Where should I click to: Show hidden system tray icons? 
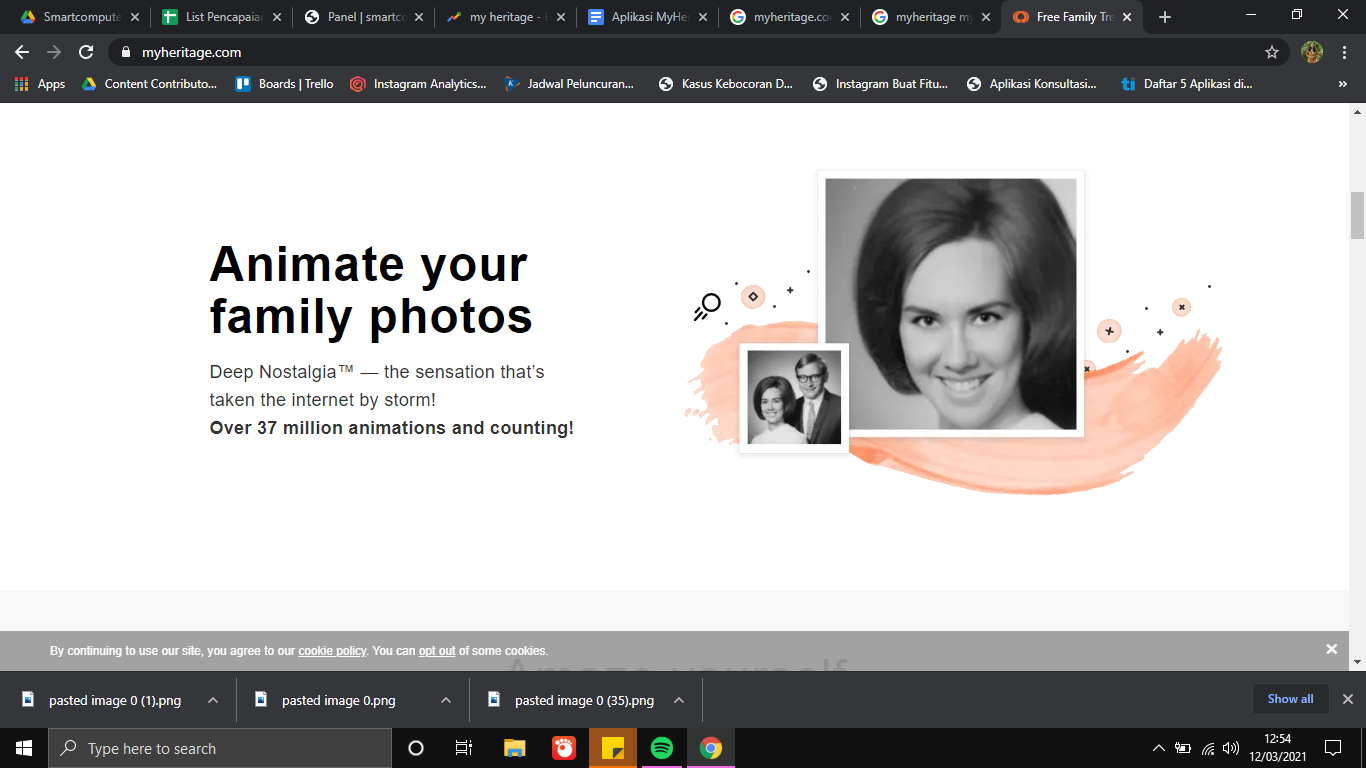[1159, 748]
